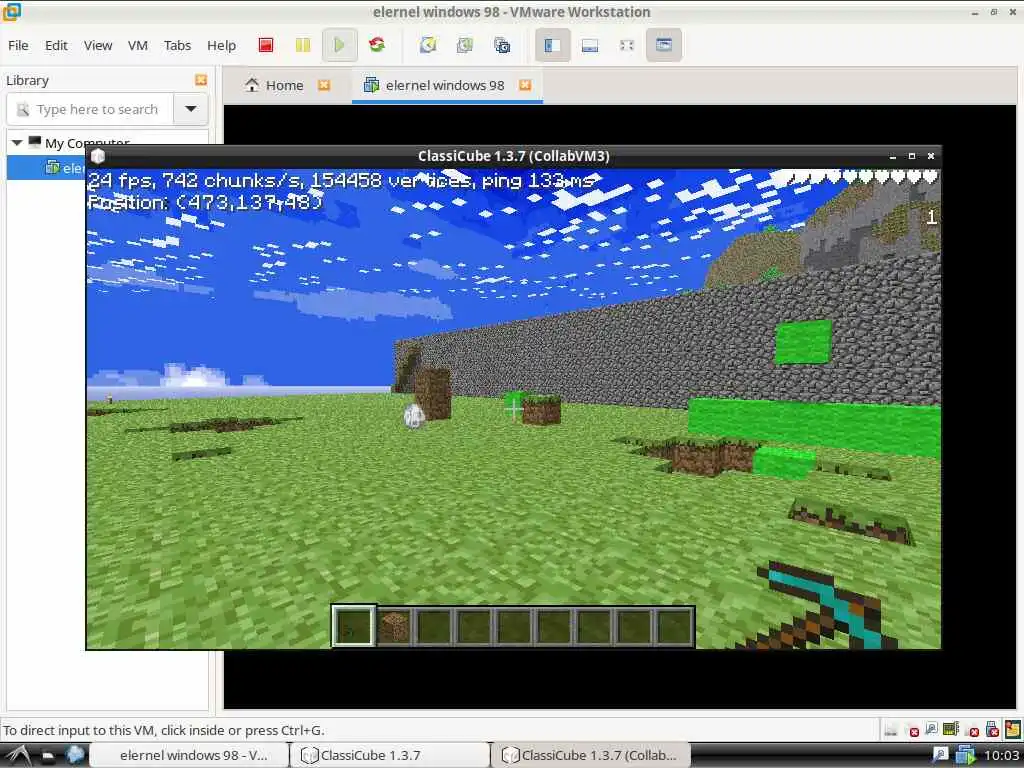Open the snapshot manager icon
Image resolution: width=1024 pixels, height=768 pixels.
tap(502, 45)
